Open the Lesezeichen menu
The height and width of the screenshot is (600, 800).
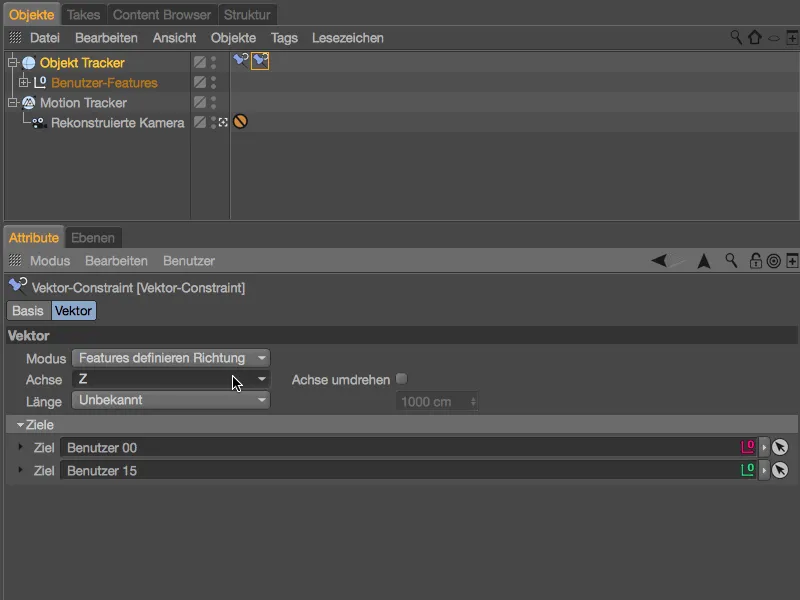click(348, 38)
